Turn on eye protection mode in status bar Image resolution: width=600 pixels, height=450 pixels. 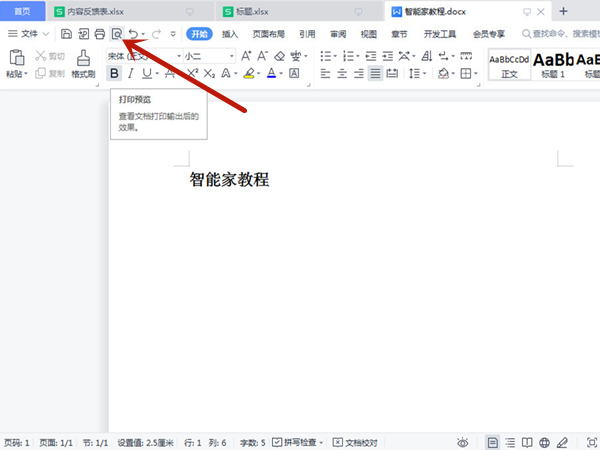point(462,442)
